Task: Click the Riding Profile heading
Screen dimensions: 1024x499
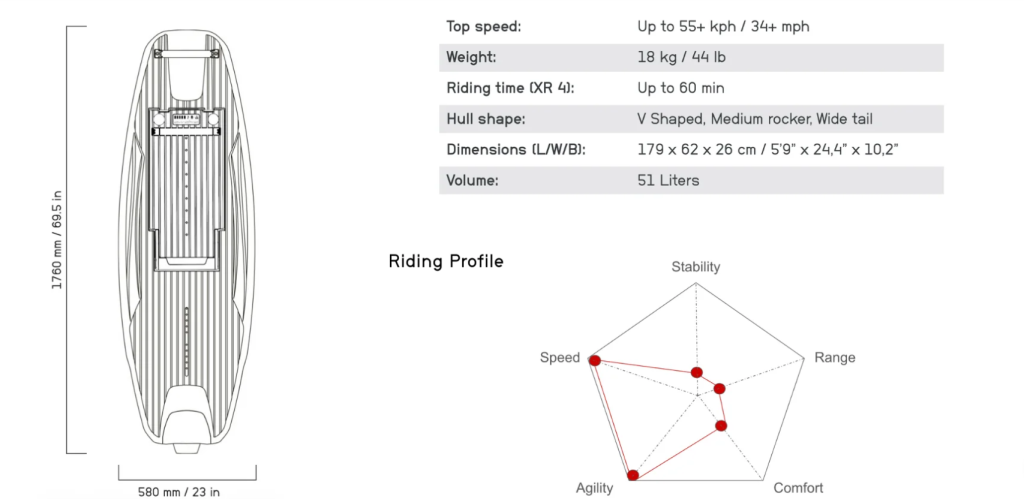Action: tap(446, 261)
